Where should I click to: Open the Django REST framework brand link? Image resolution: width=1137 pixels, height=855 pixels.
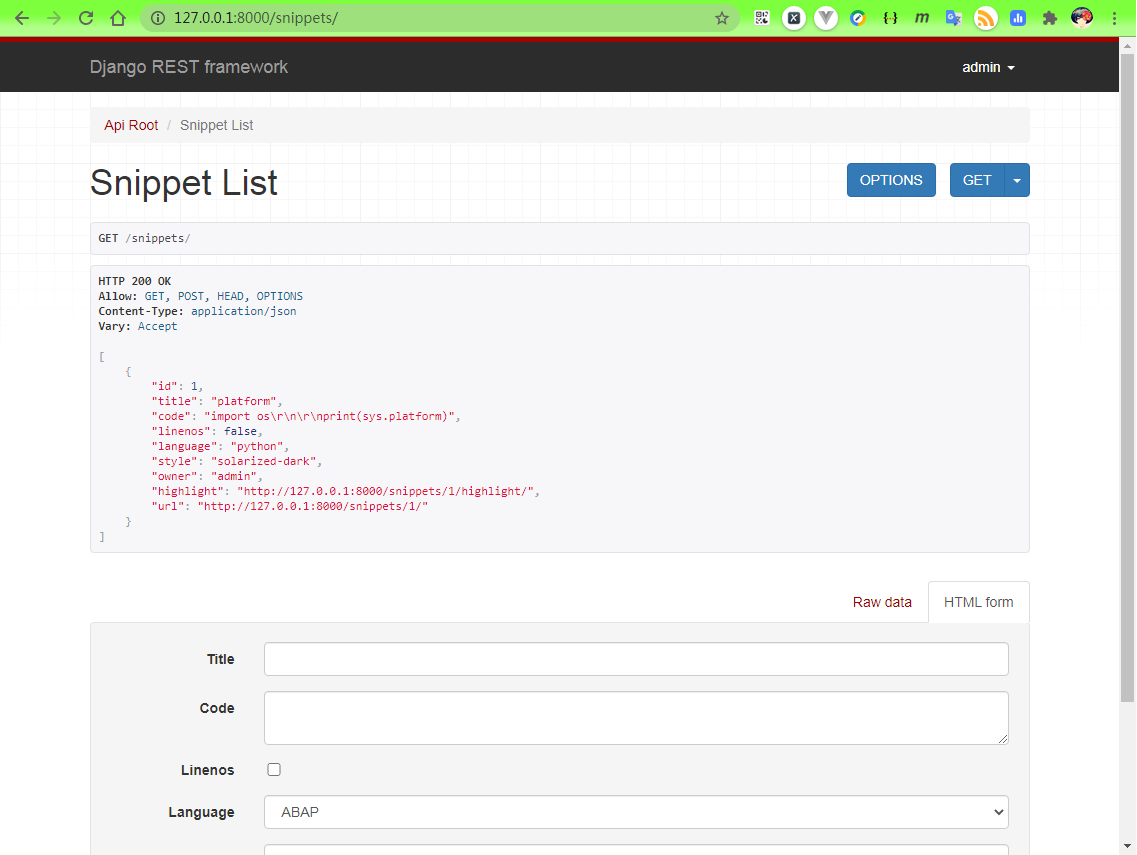pos(189,67)
